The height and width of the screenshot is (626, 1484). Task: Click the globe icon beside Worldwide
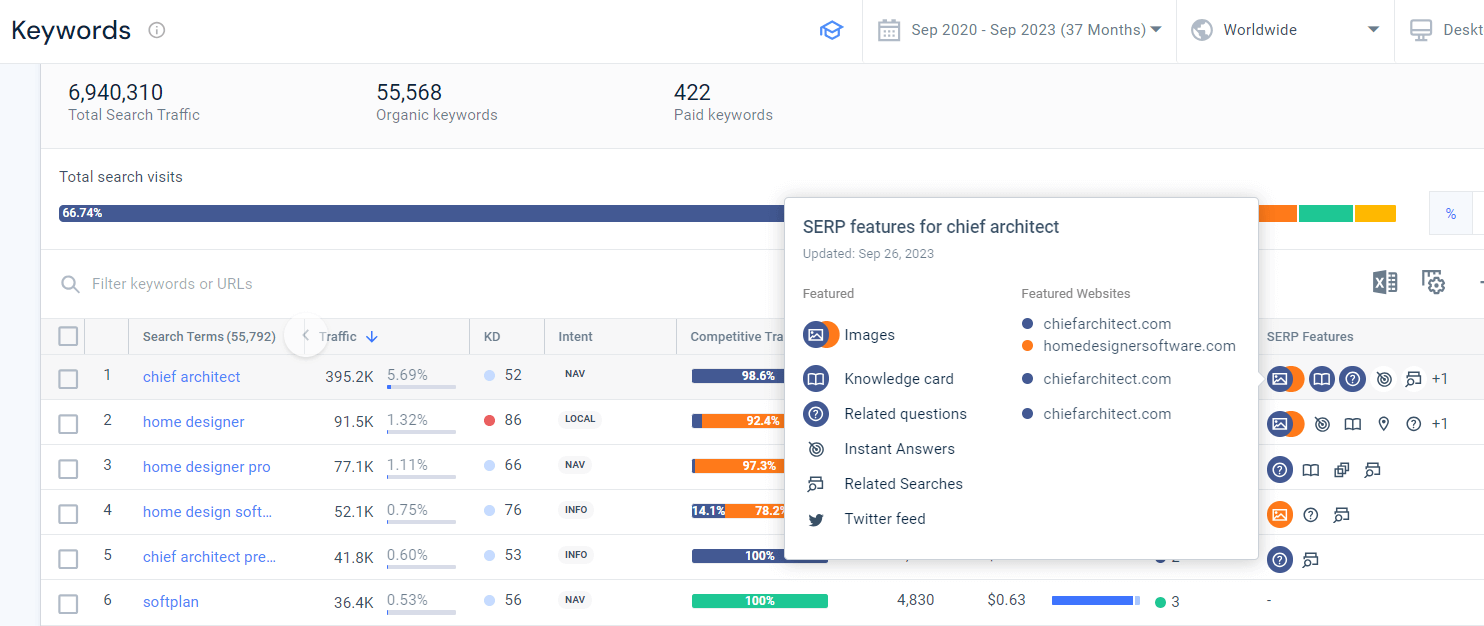coord(1202,30)
